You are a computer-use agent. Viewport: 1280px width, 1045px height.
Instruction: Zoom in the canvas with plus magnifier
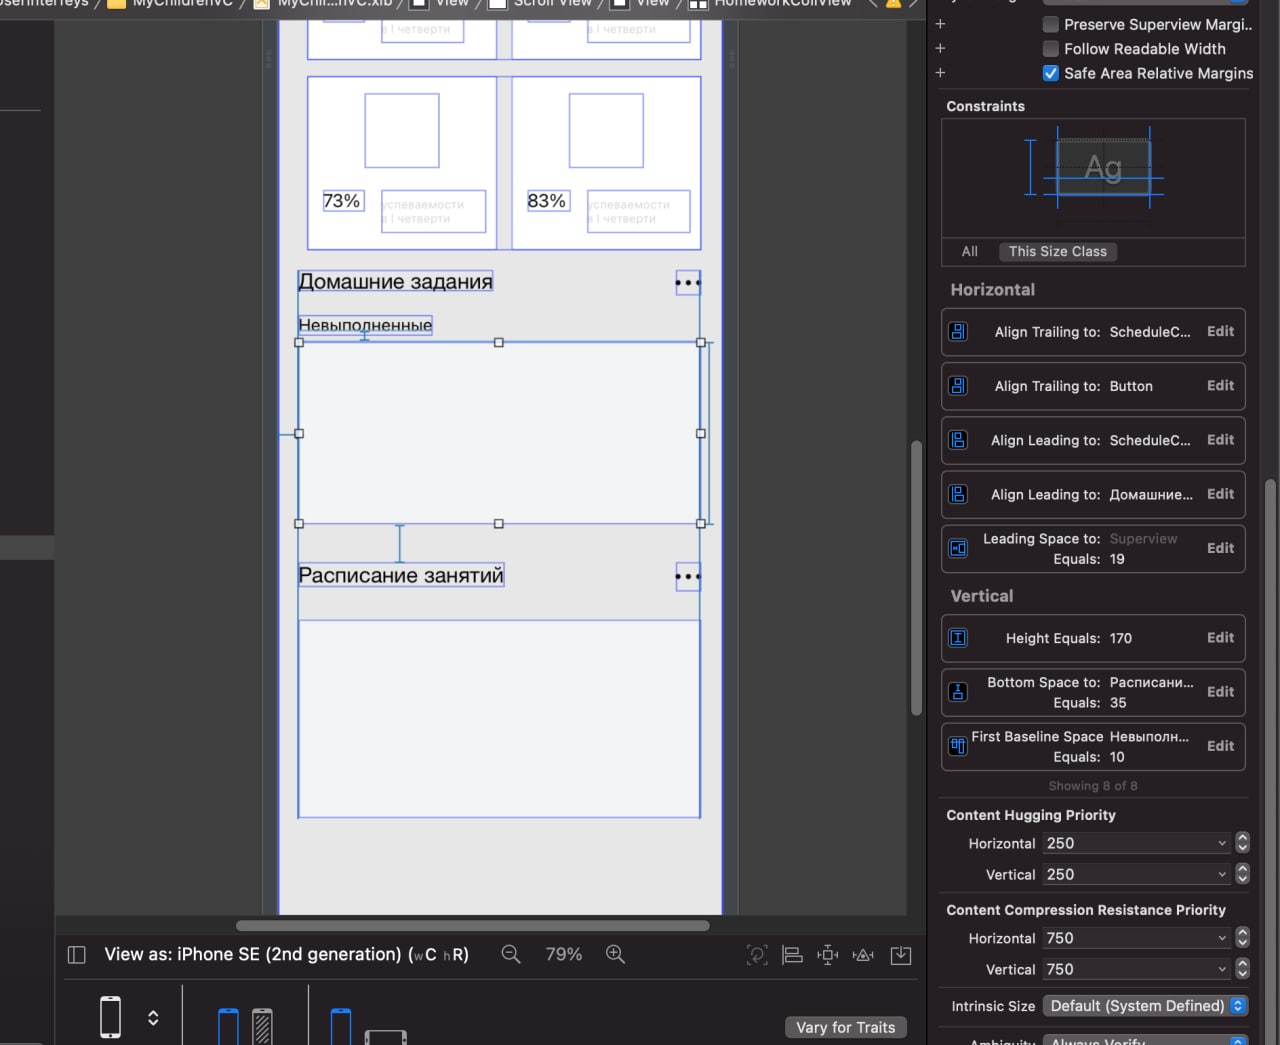pos(615,954)
